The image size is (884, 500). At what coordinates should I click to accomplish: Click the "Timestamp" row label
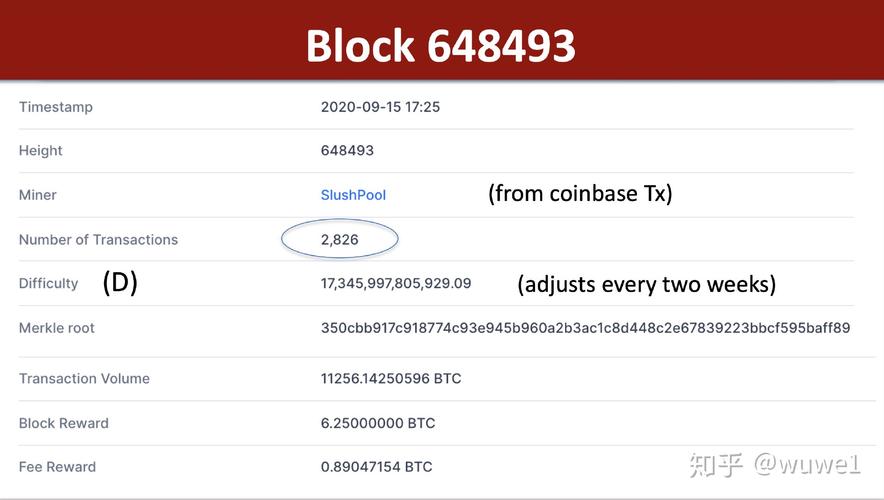click(x=56, y=107)
